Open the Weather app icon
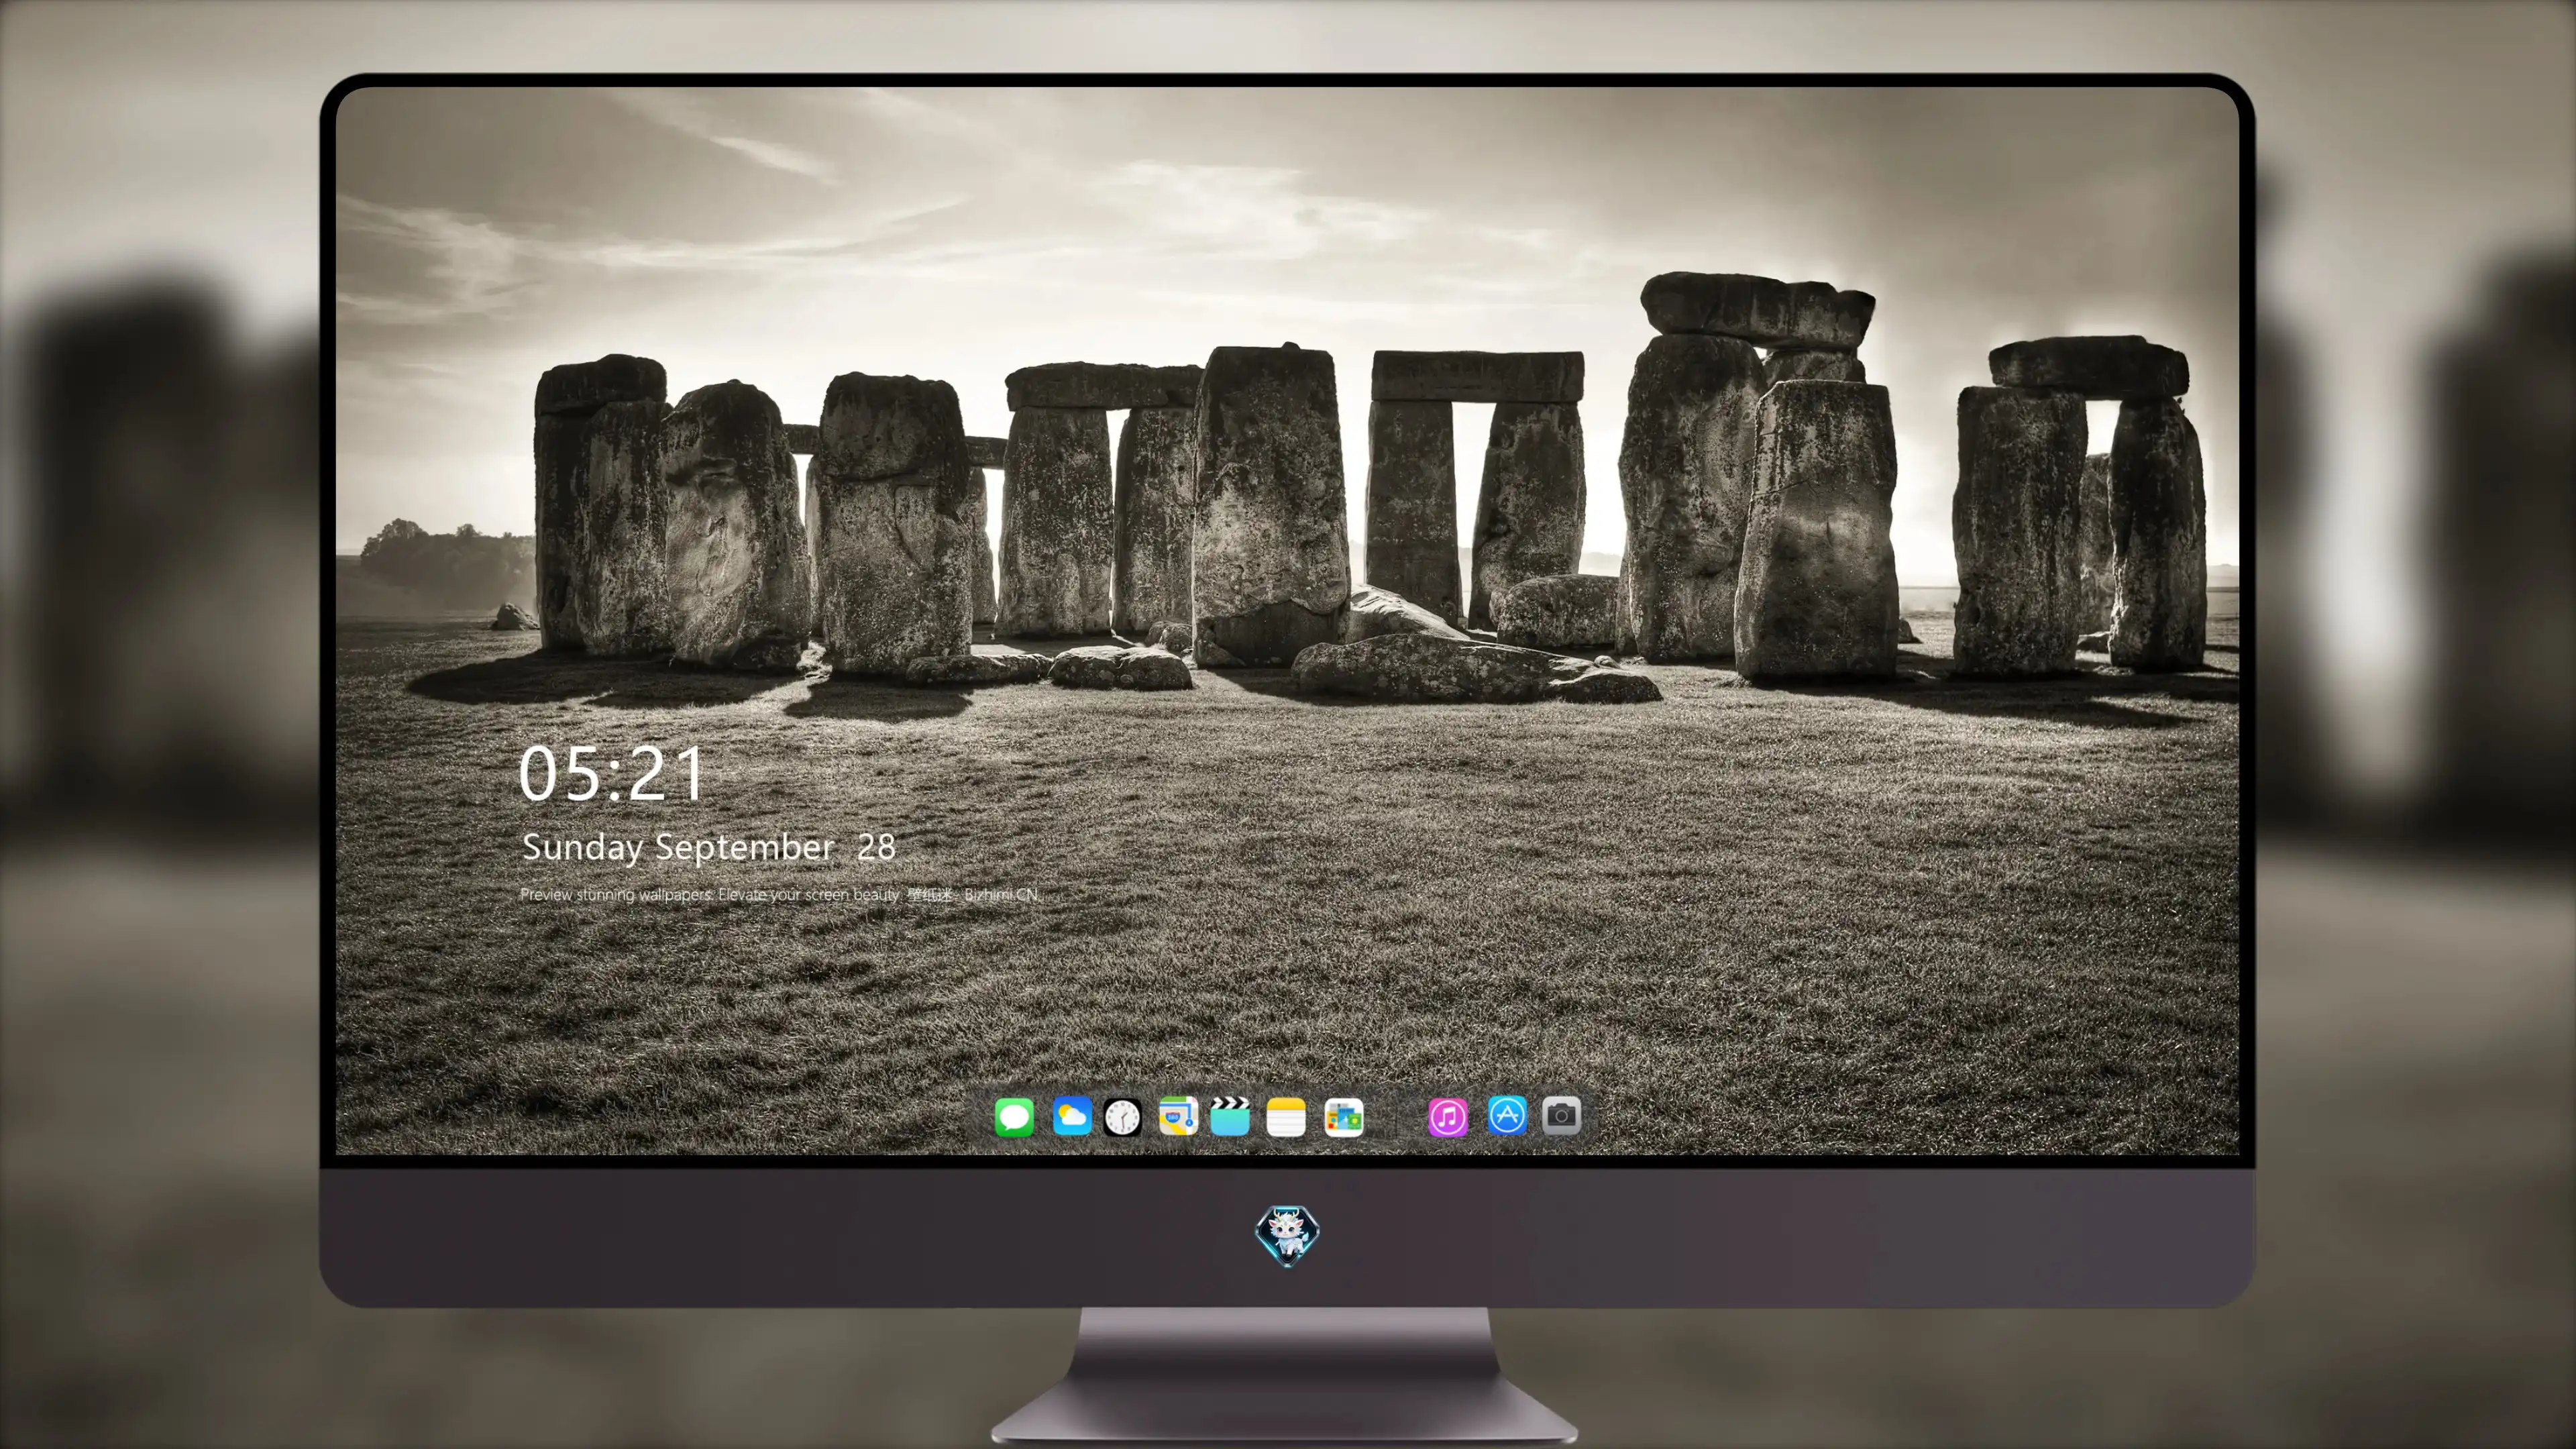 point(1072,1116)
